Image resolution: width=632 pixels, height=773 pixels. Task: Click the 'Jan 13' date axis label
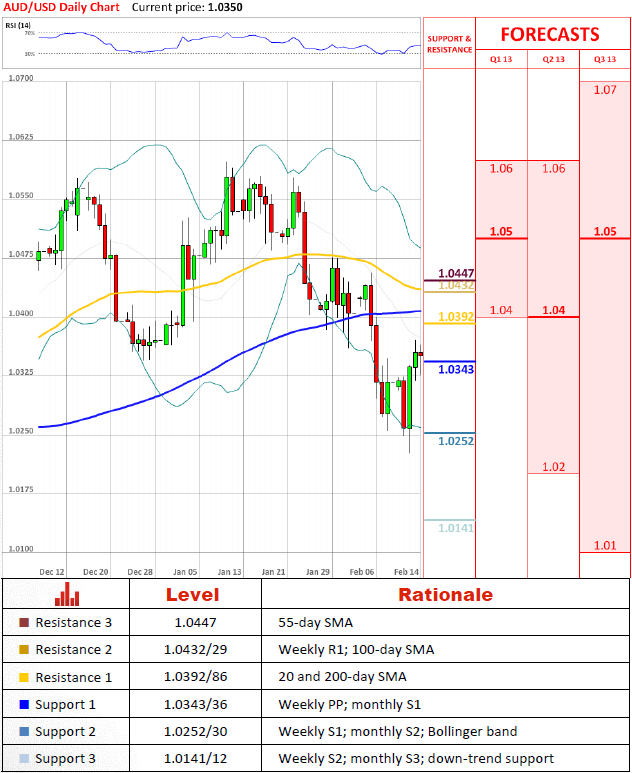[229, 572]
